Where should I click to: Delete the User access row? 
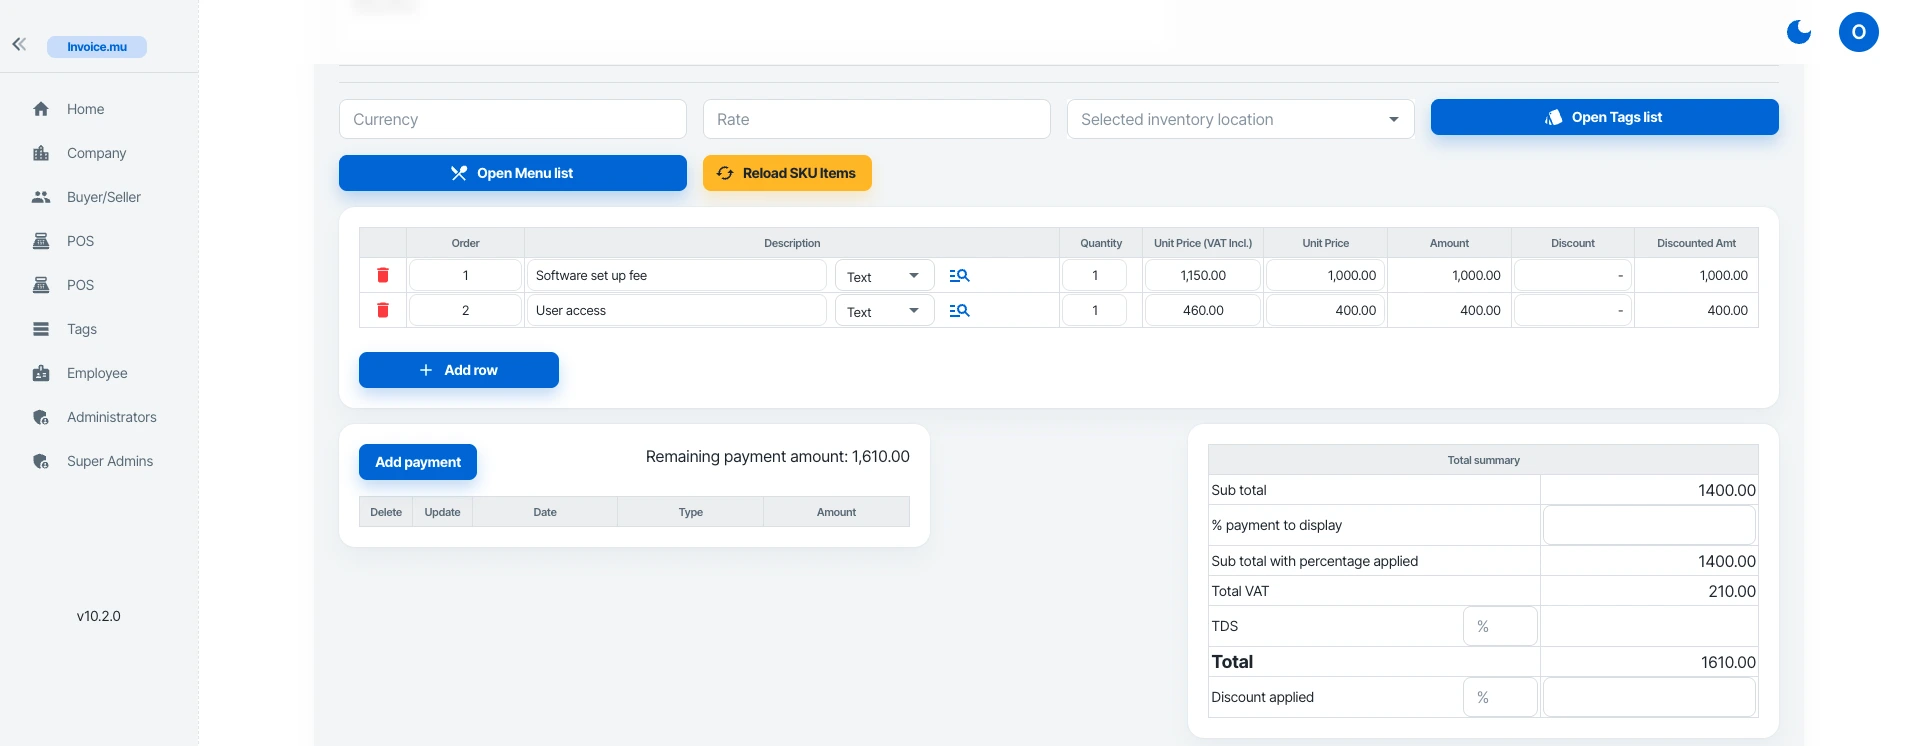(382, 310)
